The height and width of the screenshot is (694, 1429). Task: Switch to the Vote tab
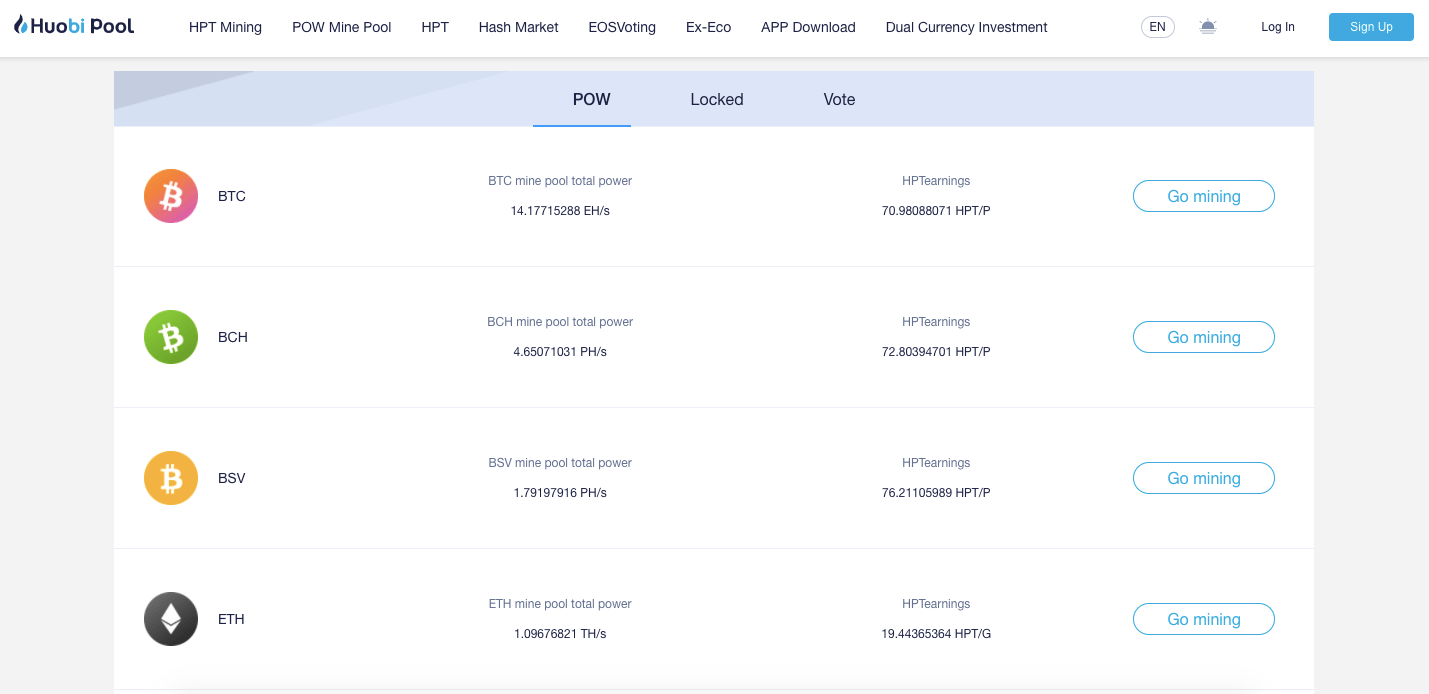tap(839, 99)
